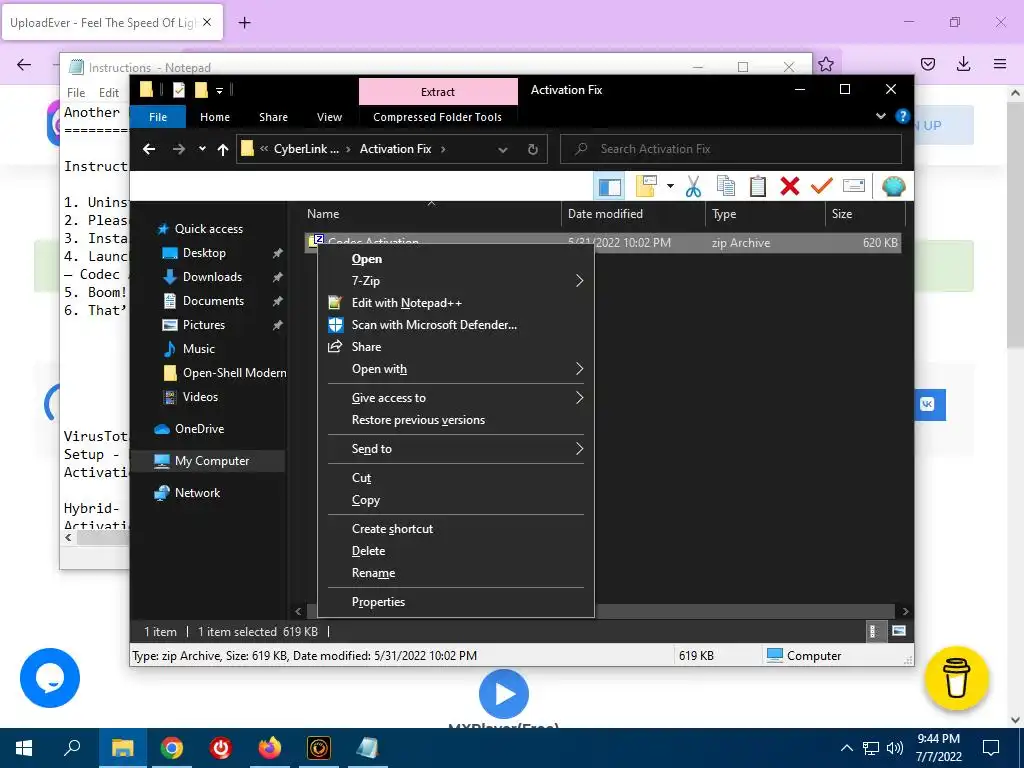Expand the address bar history dropdown
1024x768 pixels.
(503, 150)
